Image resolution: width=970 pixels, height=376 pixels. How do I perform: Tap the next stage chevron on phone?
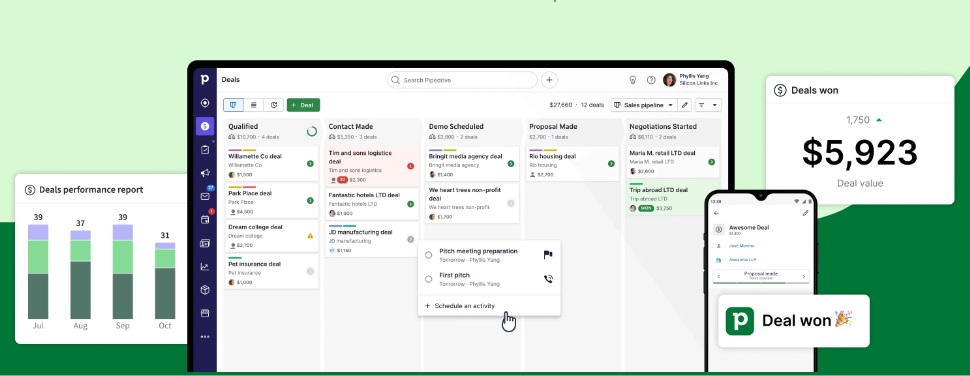point(804,276)
